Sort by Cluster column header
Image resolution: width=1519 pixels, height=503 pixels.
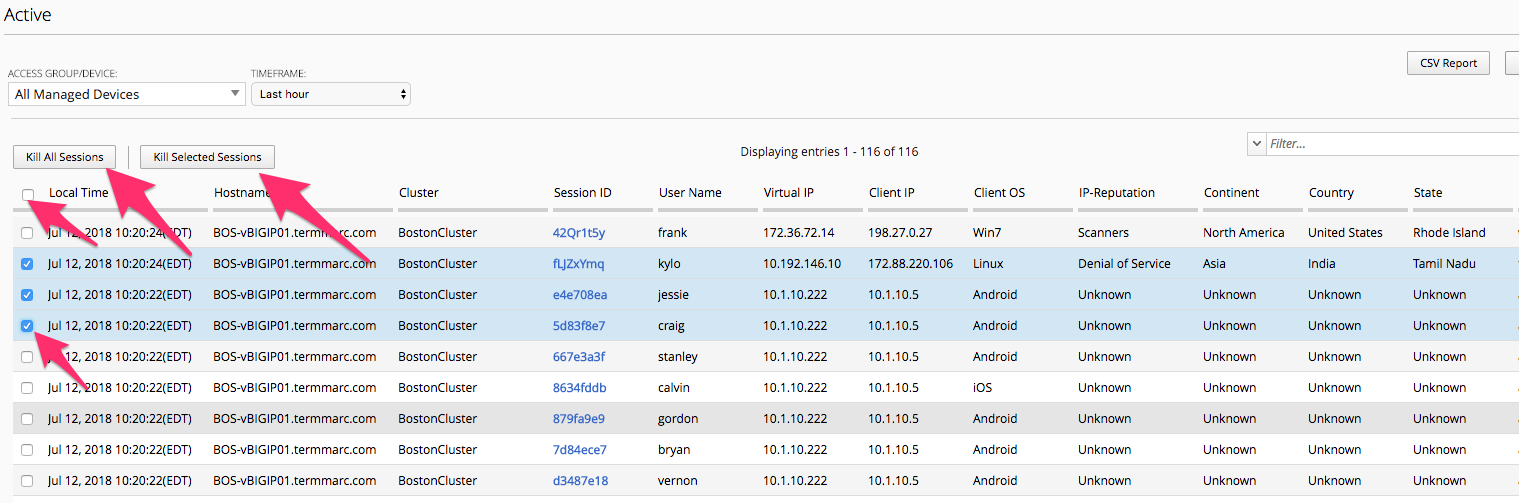(419, 193)
